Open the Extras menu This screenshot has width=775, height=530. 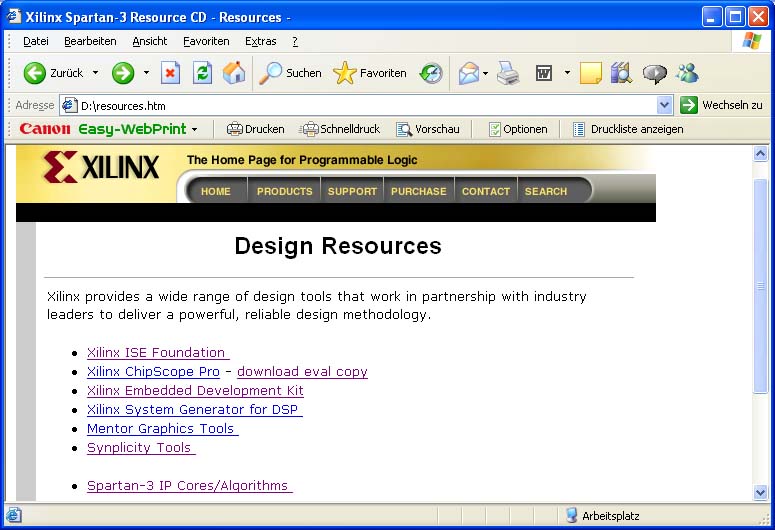tap(260, 42)
